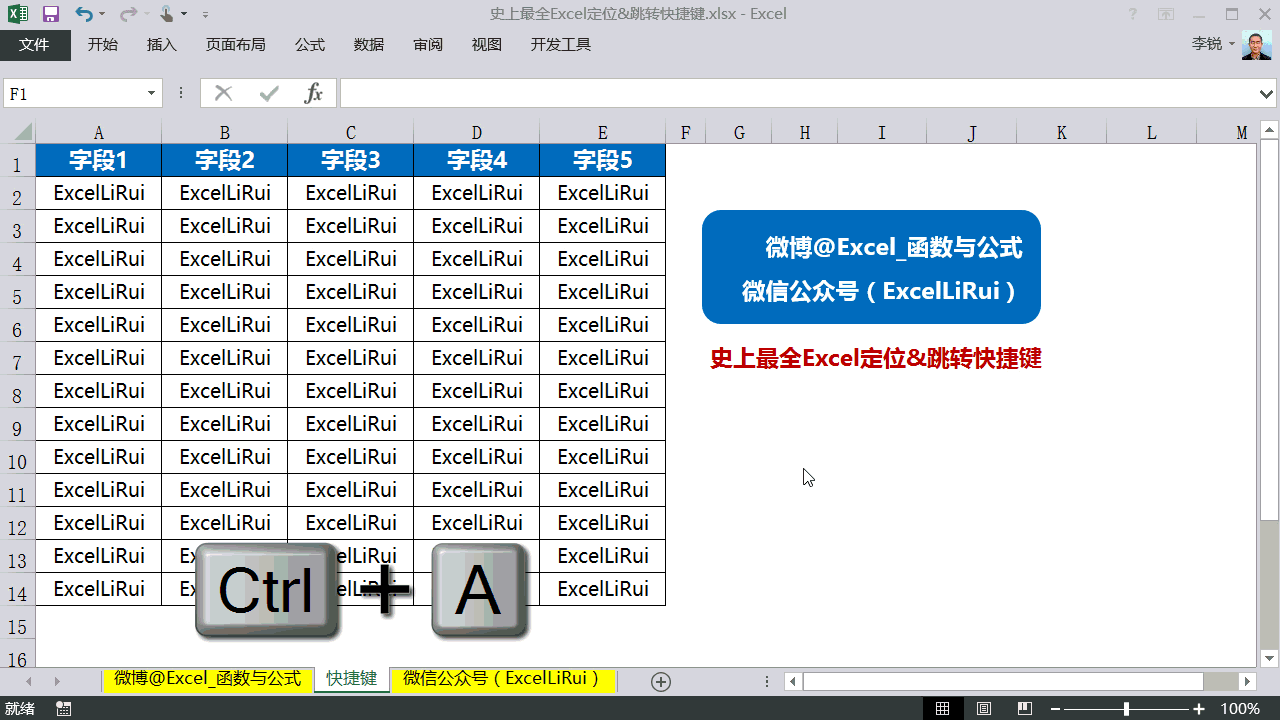Click the Help question mark icon

1132,14
